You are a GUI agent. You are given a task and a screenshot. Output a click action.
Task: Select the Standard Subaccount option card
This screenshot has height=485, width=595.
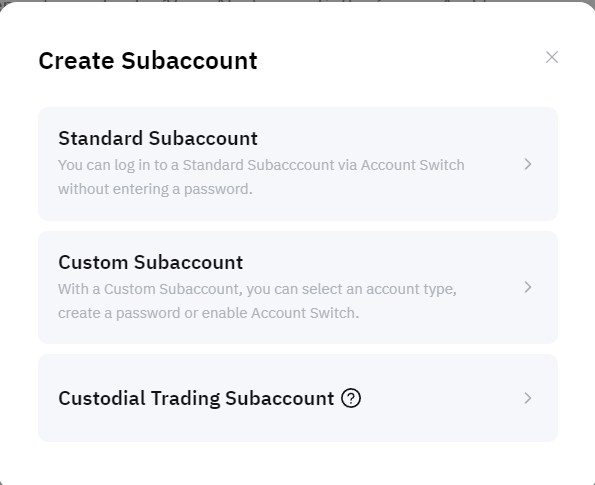pyautogui.click(x=298, y=164)
